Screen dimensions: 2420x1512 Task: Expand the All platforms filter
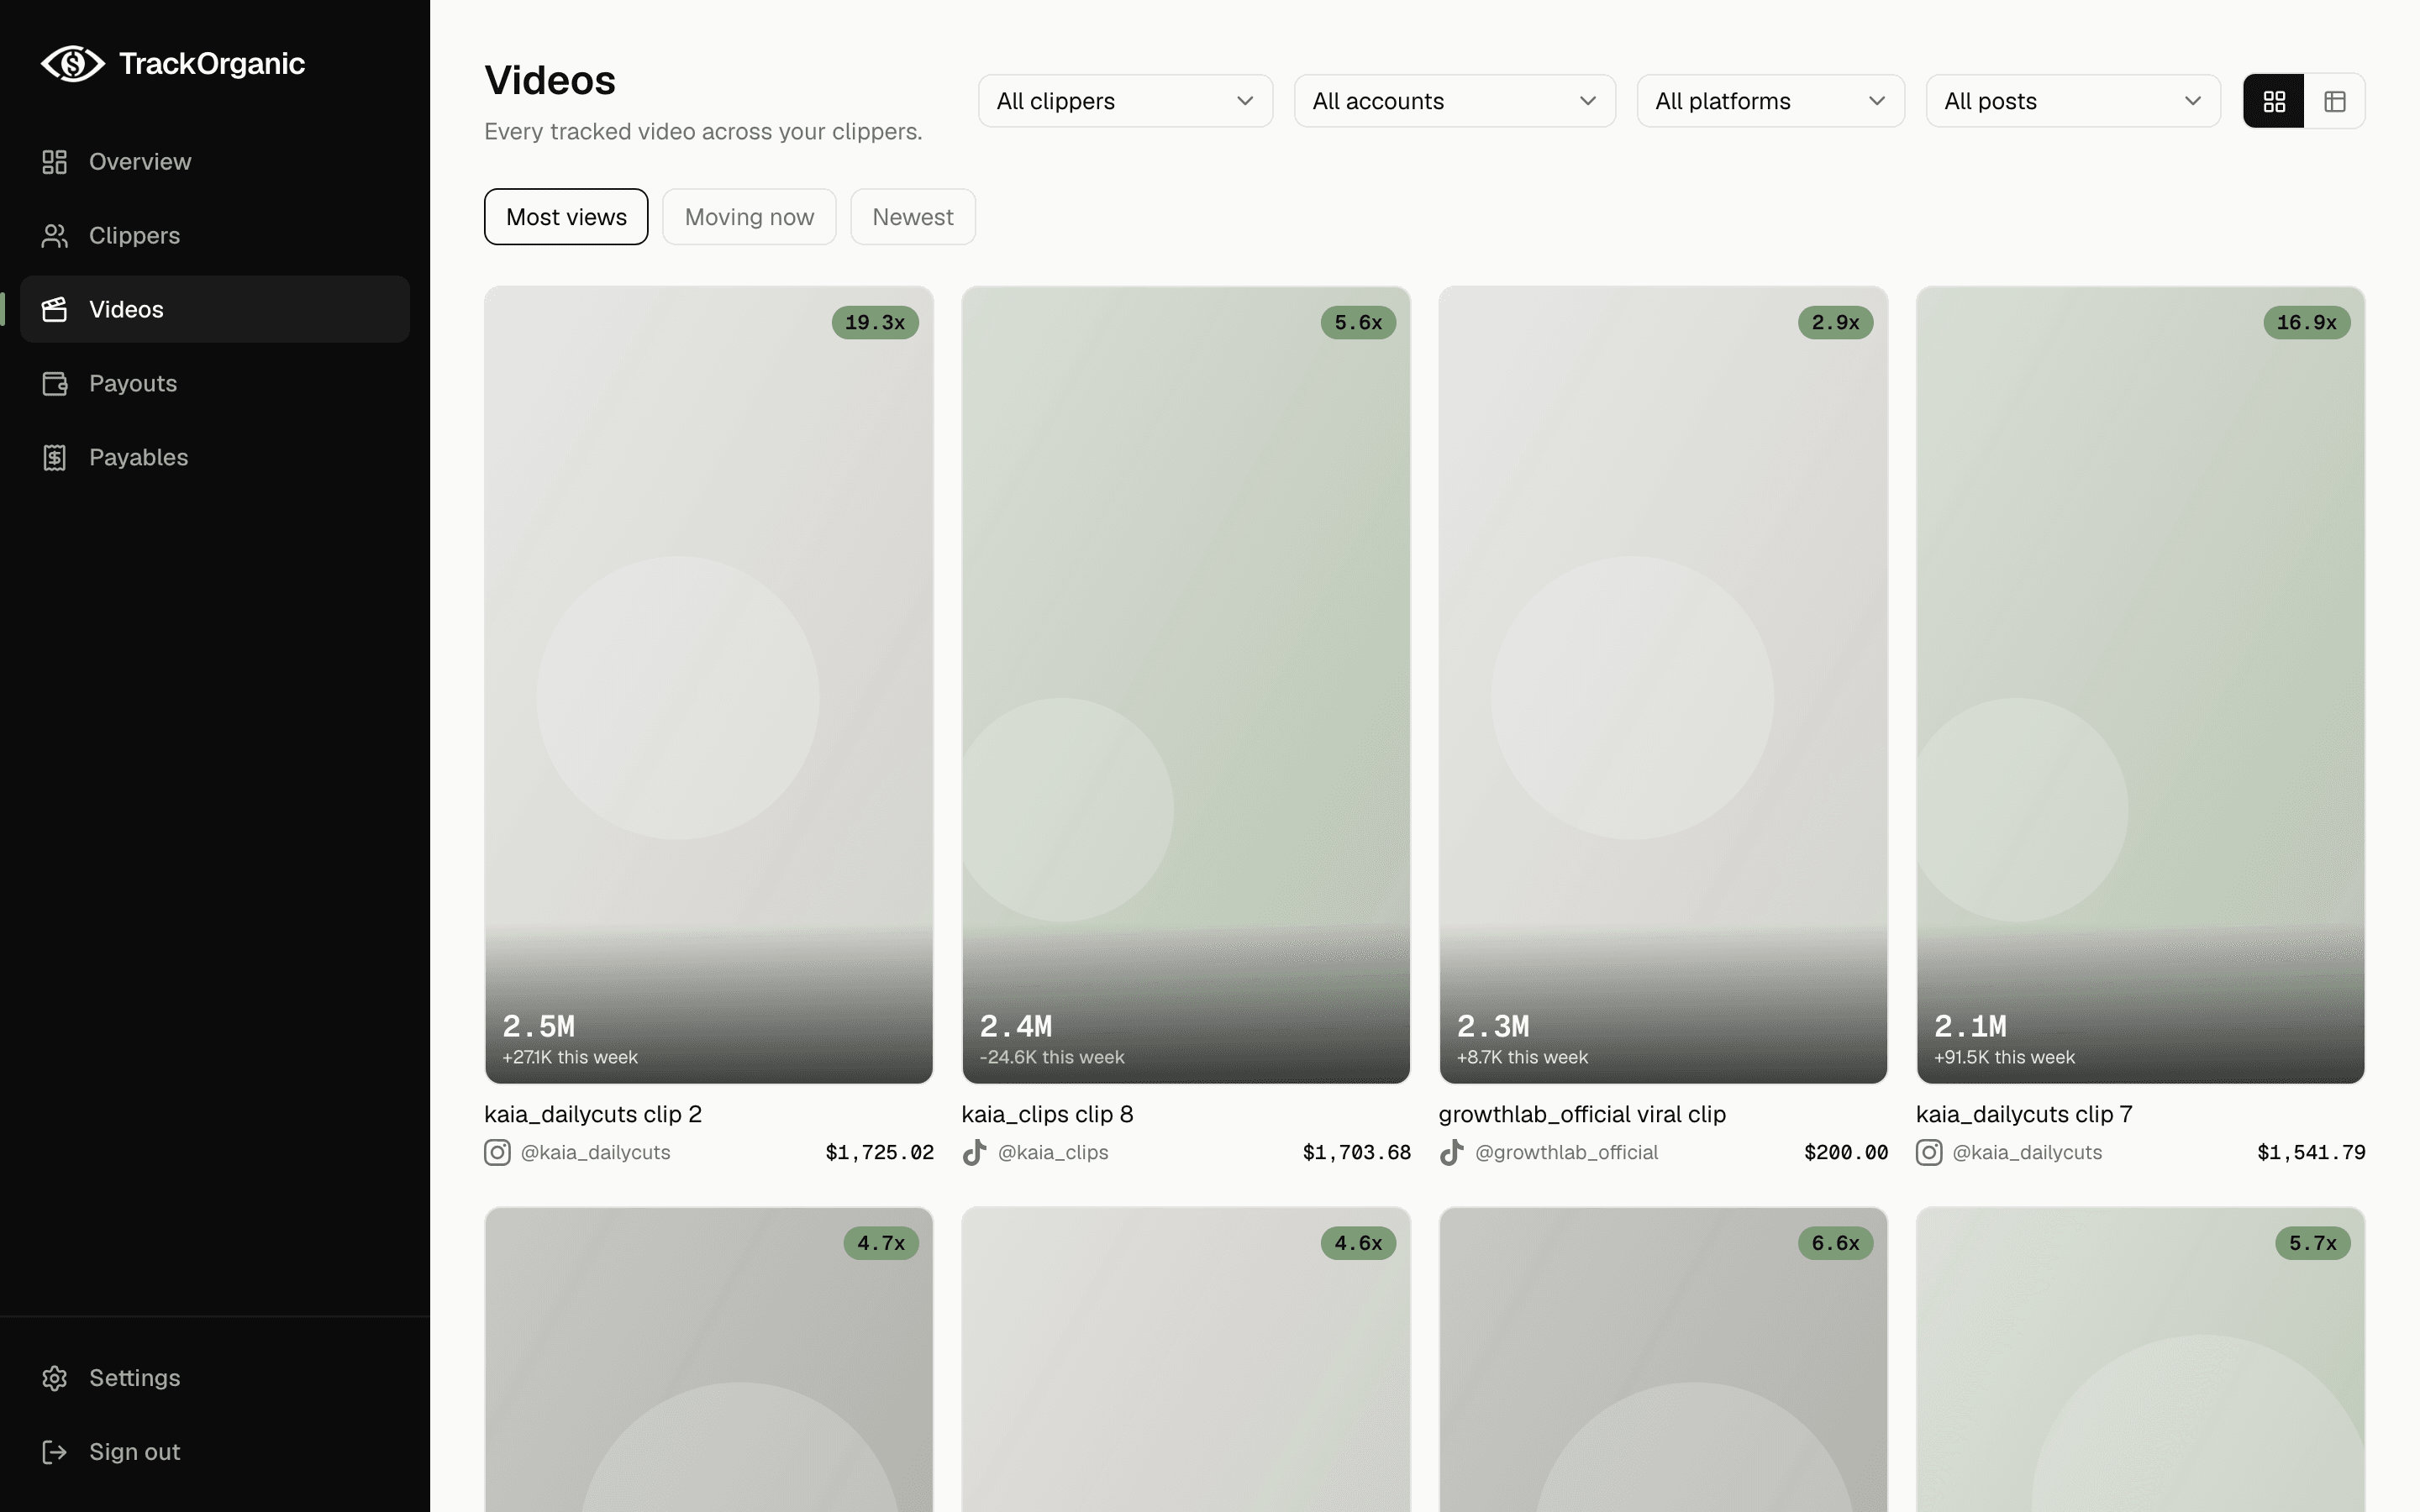click(x=1770, y=101)
